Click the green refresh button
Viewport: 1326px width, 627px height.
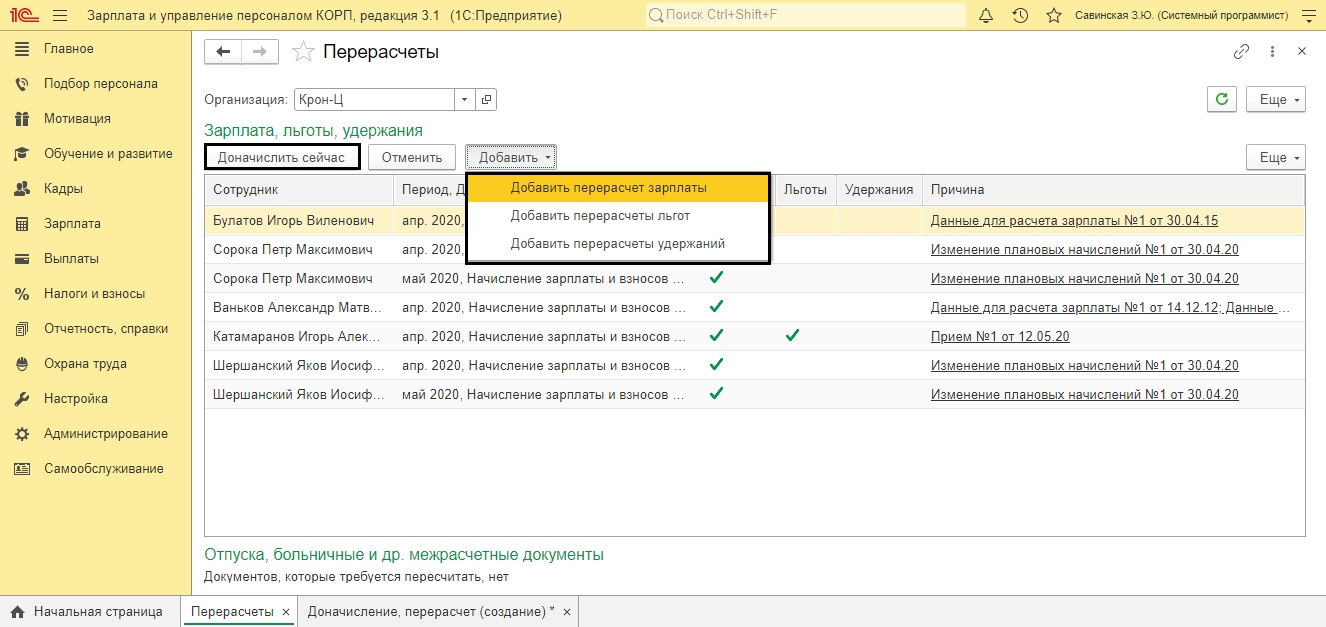click(x=1222, y=100)
